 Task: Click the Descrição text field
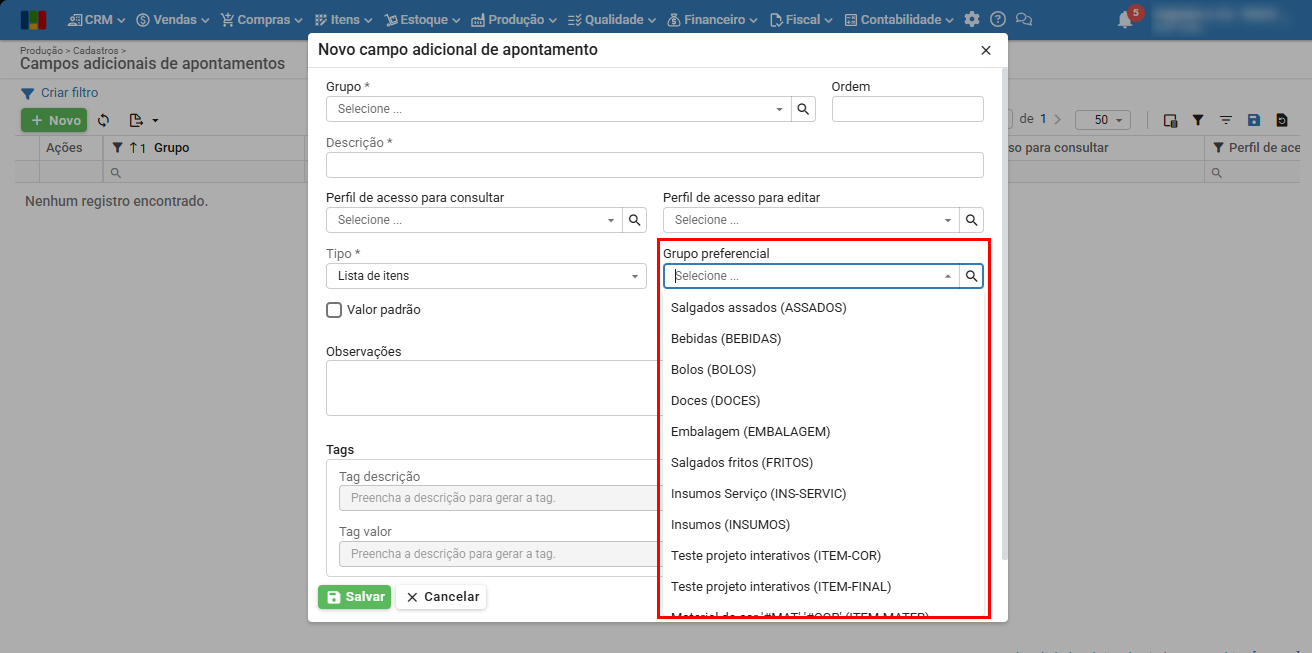(x=654, y=165)
